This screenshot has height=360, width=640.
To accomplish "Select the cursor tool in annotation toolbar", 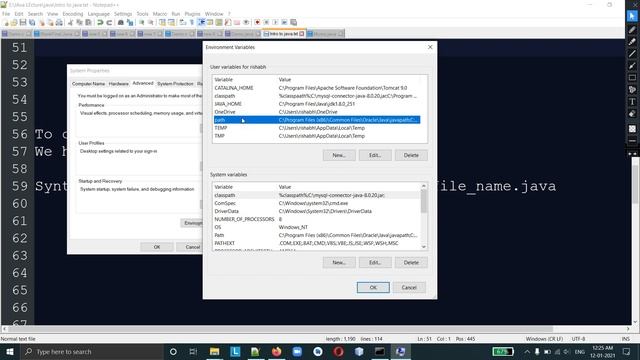I will 632,16.
